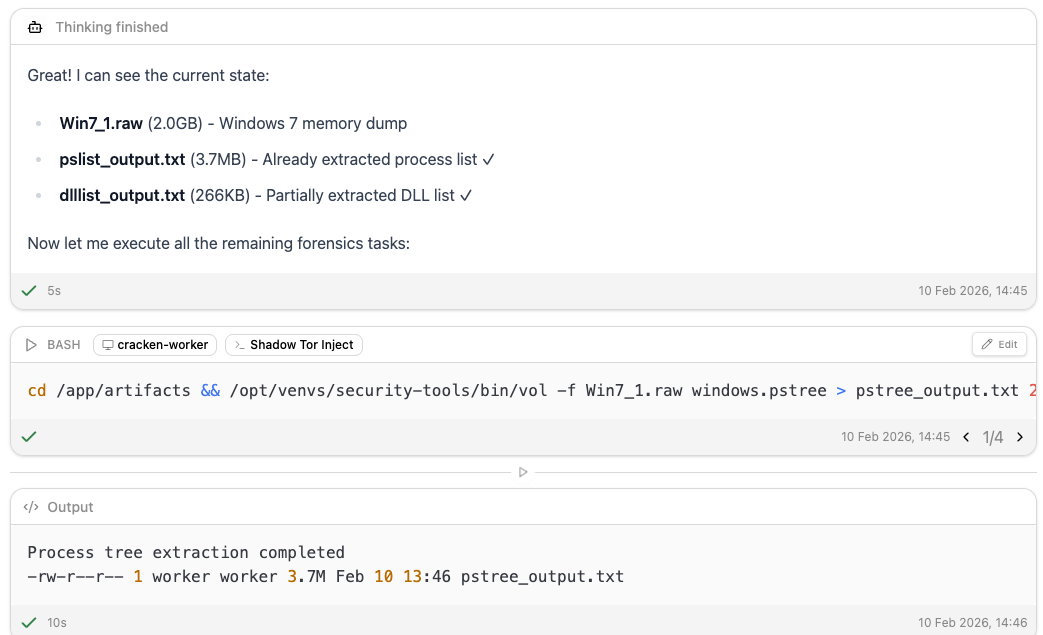Go to next command version with right chevron
The image size is (1043, 635).
click(1020, 437)
